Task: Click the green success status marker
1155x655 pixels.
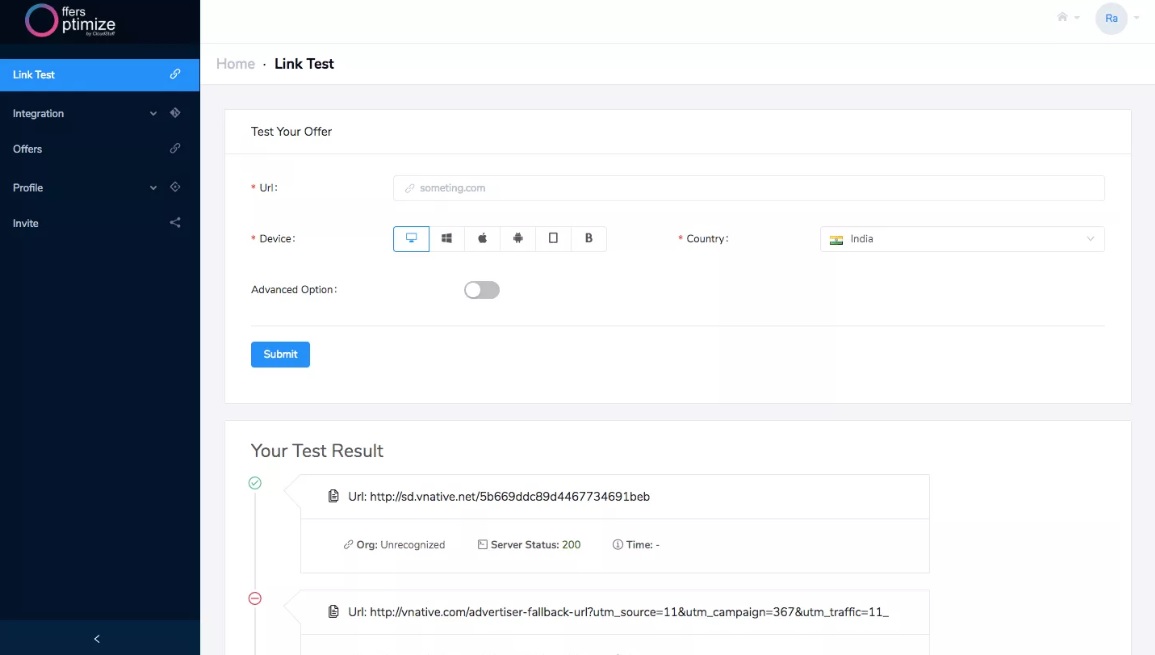Action: click(255, 483)
